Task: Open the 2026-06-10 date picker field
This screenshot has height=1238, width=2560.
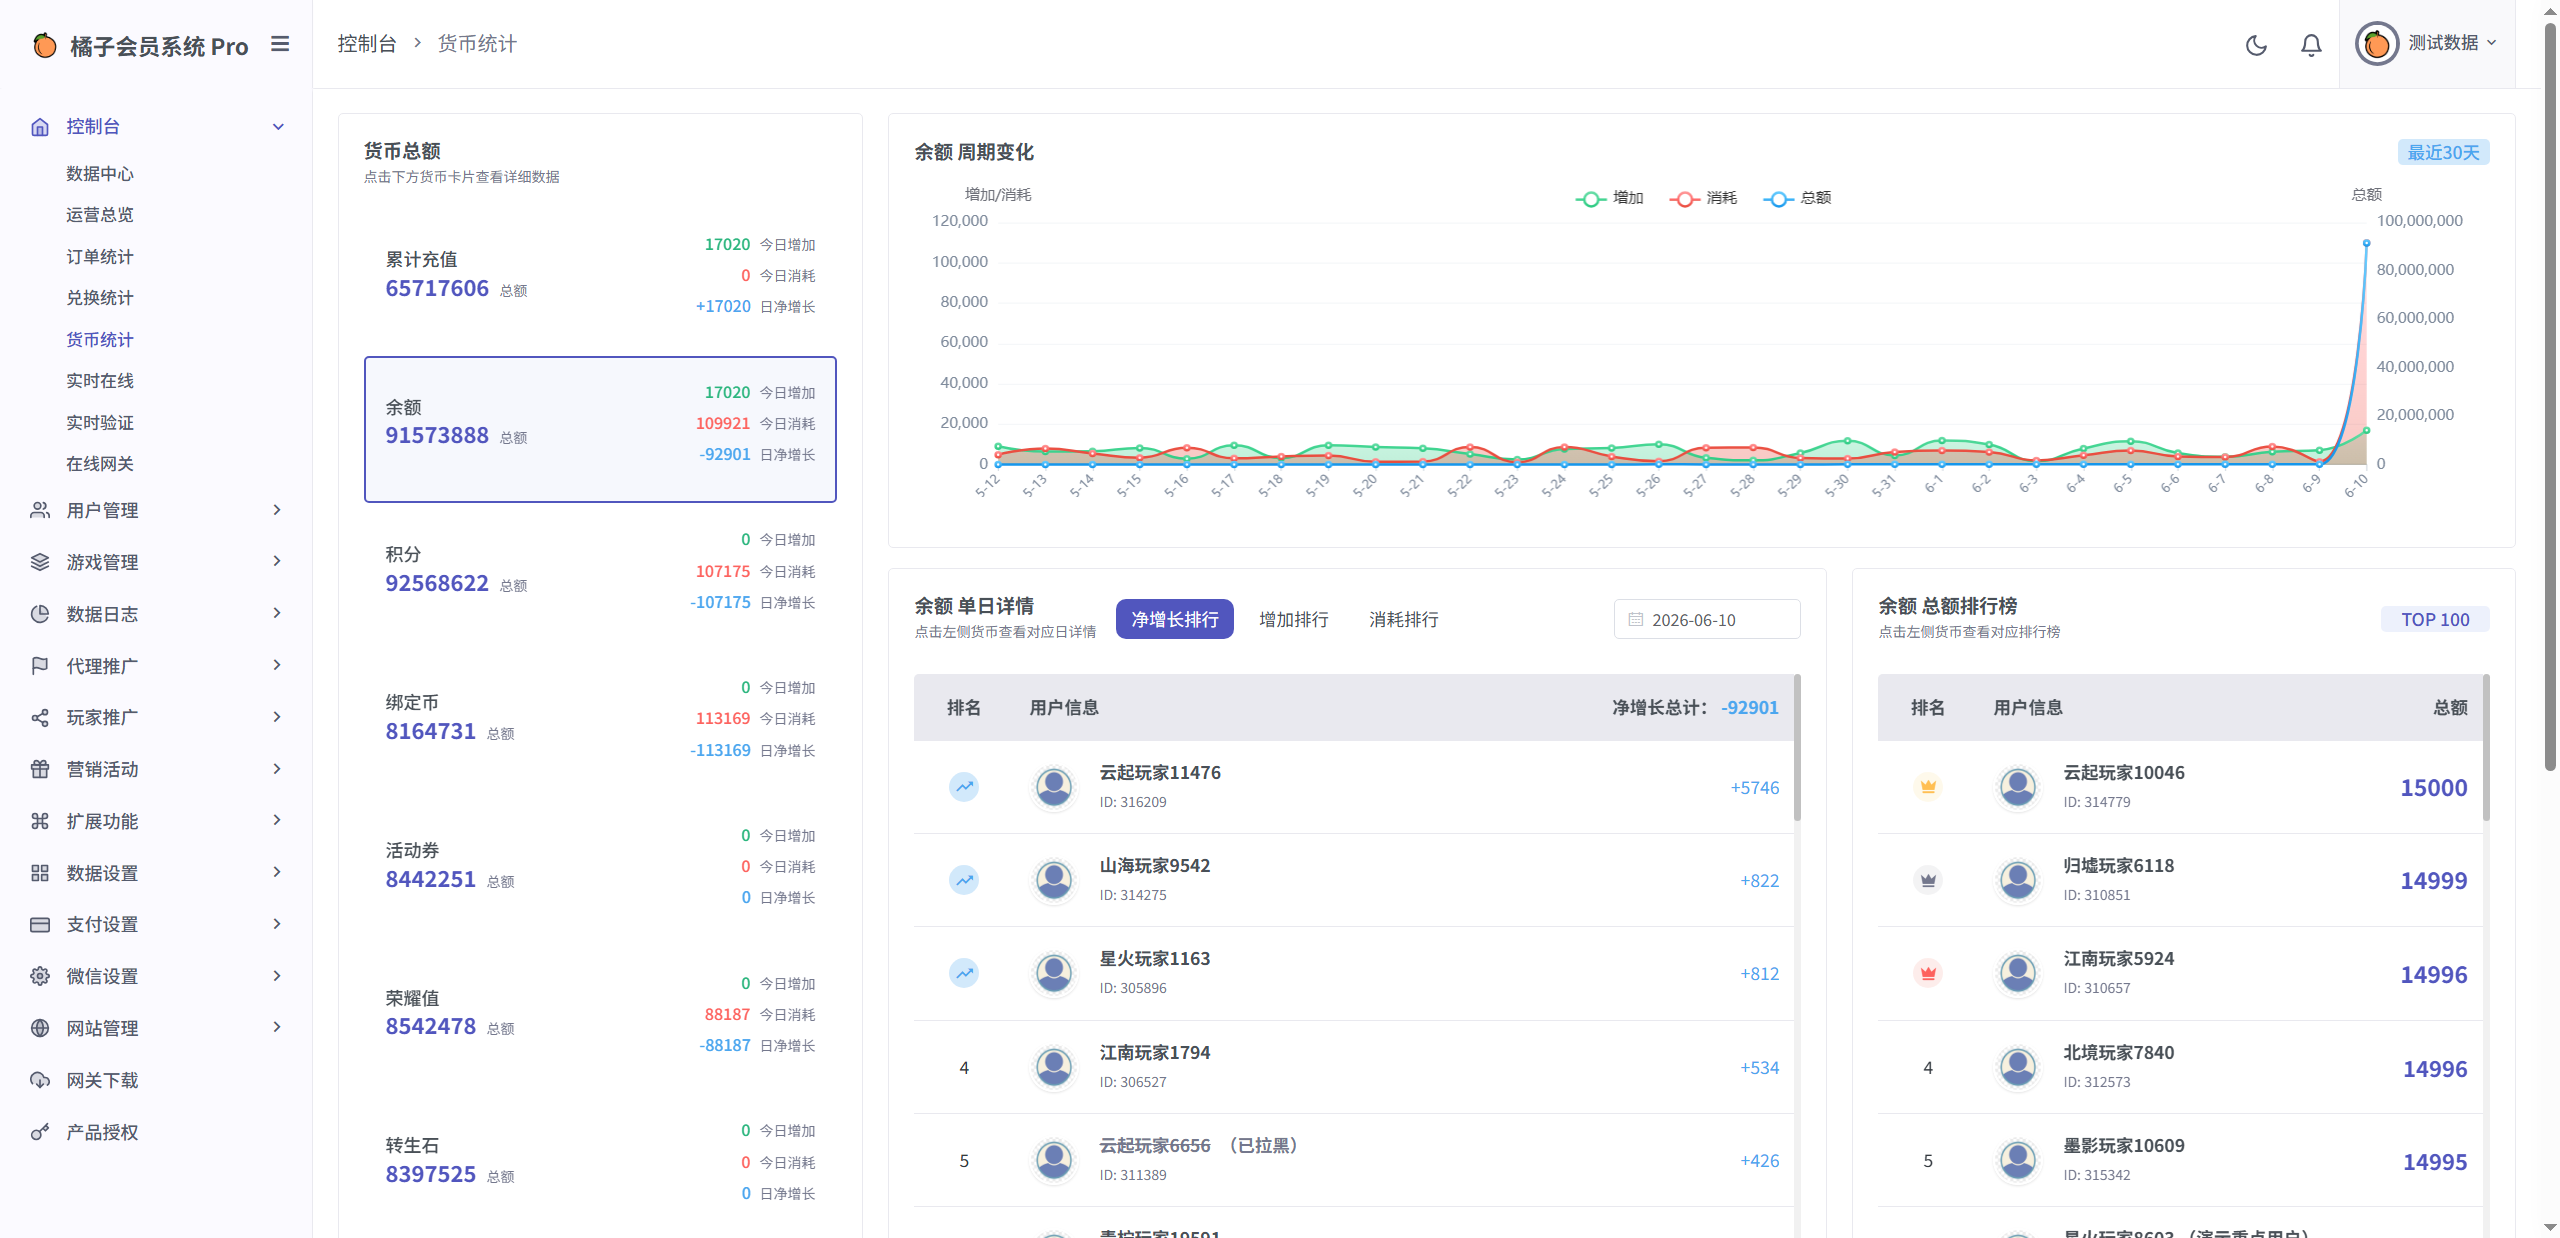Action: (x=1706, y=619)
